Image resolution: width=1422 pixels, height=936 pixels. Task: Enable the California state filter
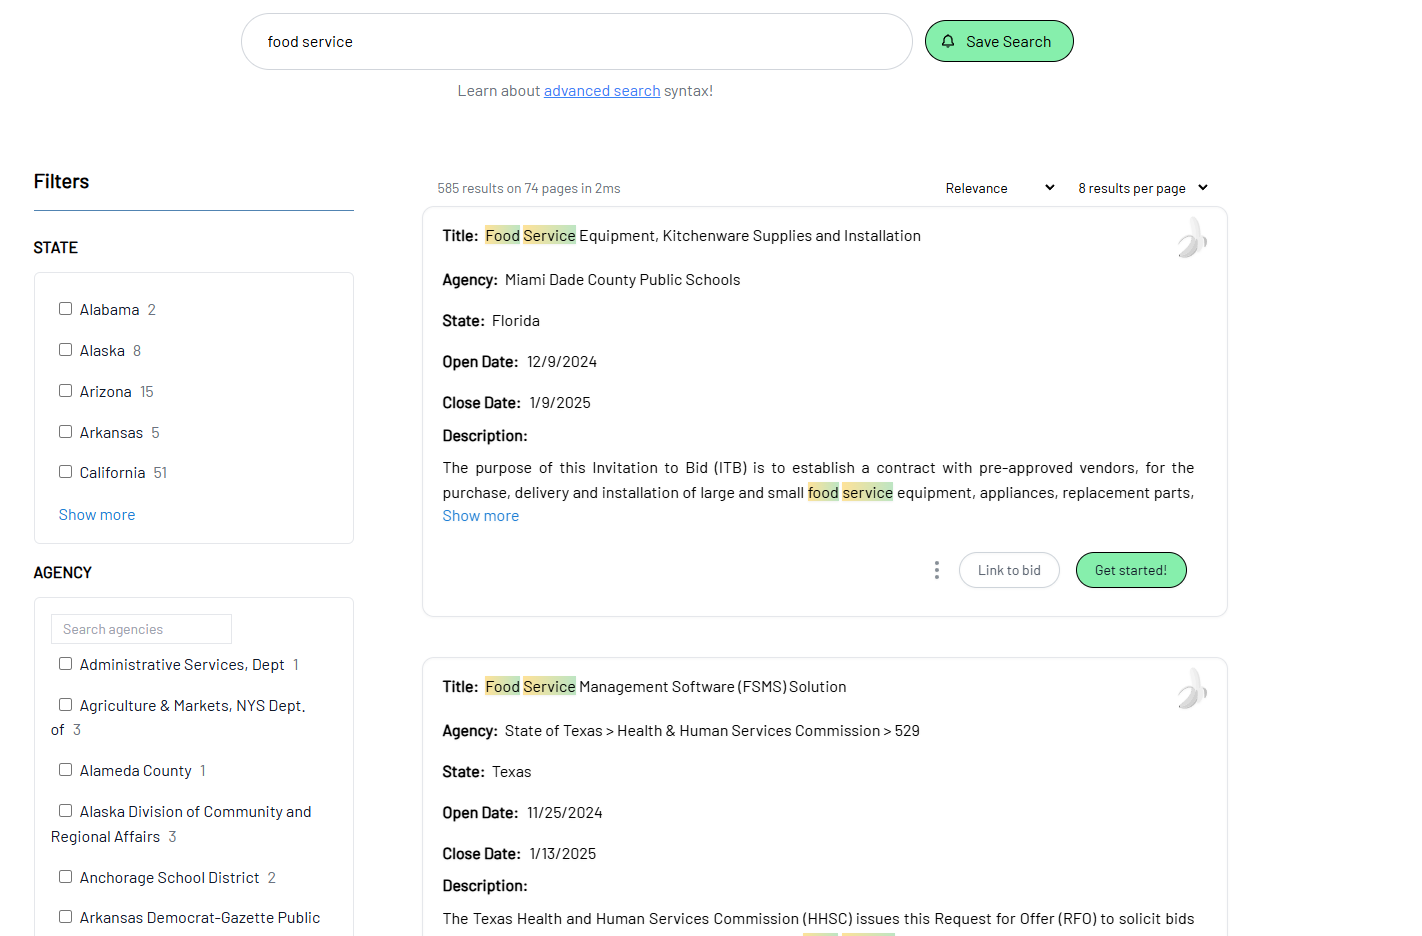point(65,472)
